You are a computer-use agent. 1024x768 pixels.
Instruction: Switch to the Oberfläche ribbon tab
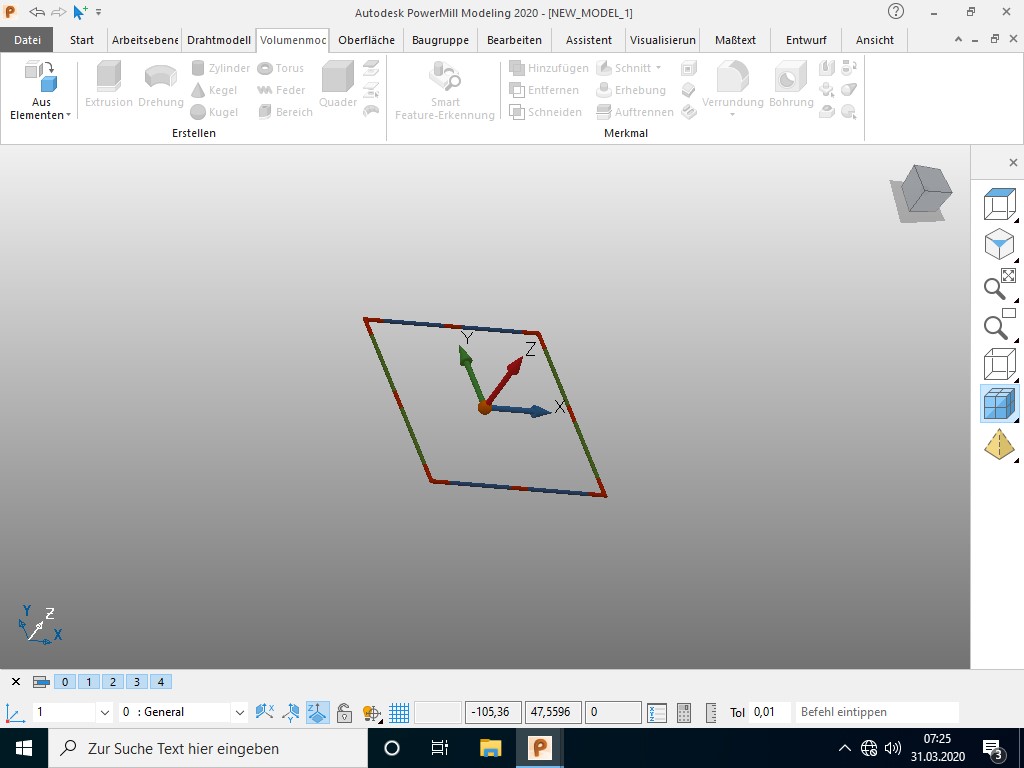tap(366, 40)
